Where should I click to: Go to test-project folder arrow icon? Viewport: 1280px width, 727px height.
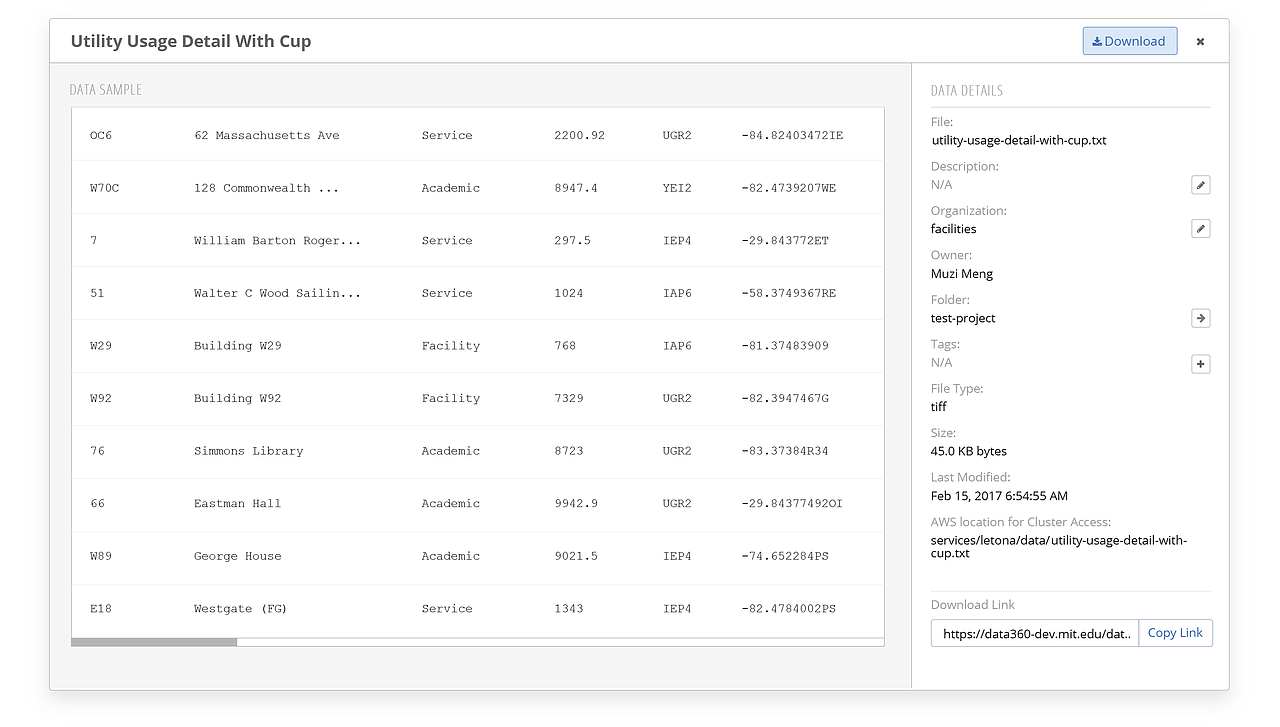pos(1201,318)
